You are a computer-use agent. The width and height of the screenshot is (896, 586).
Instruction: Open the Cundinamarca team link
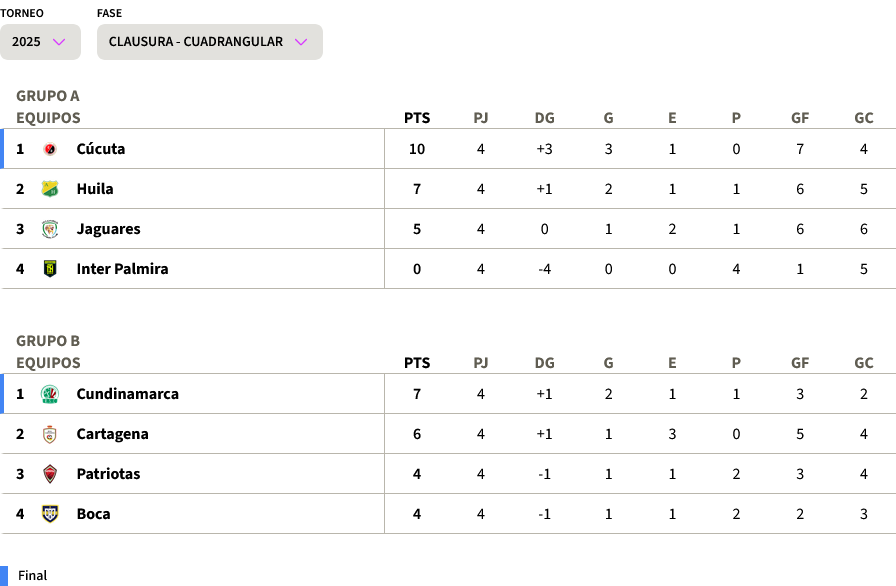pyautogui.click(x=127, y=394)
